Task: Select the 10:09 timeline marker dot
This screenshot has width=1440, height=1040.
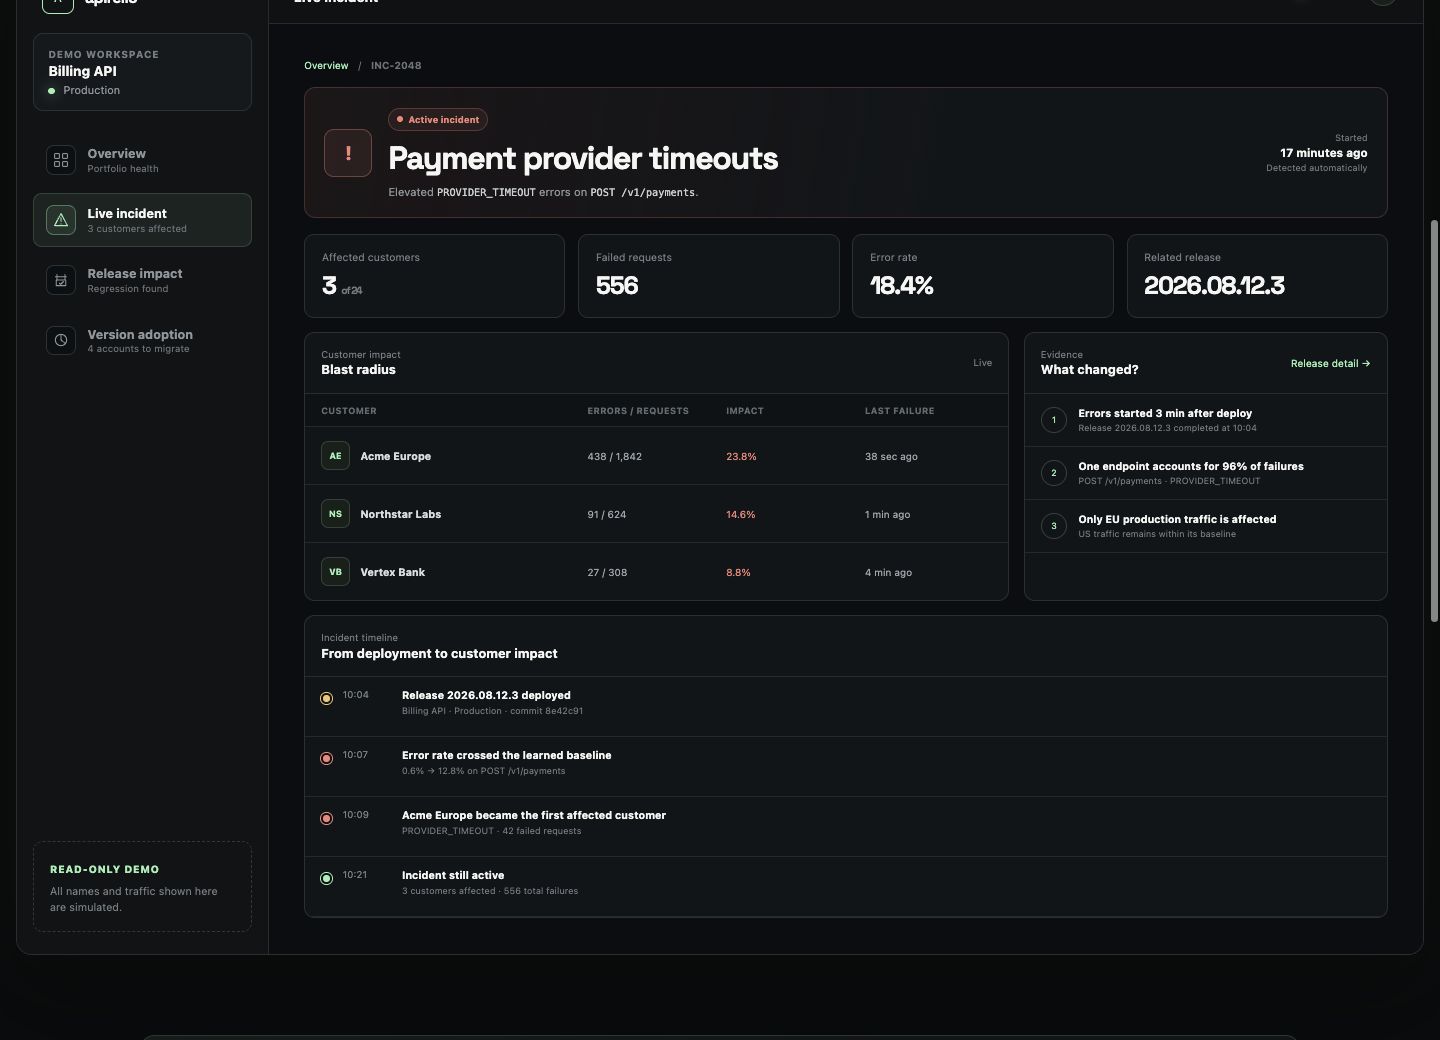Action: (x=326, y=818)
